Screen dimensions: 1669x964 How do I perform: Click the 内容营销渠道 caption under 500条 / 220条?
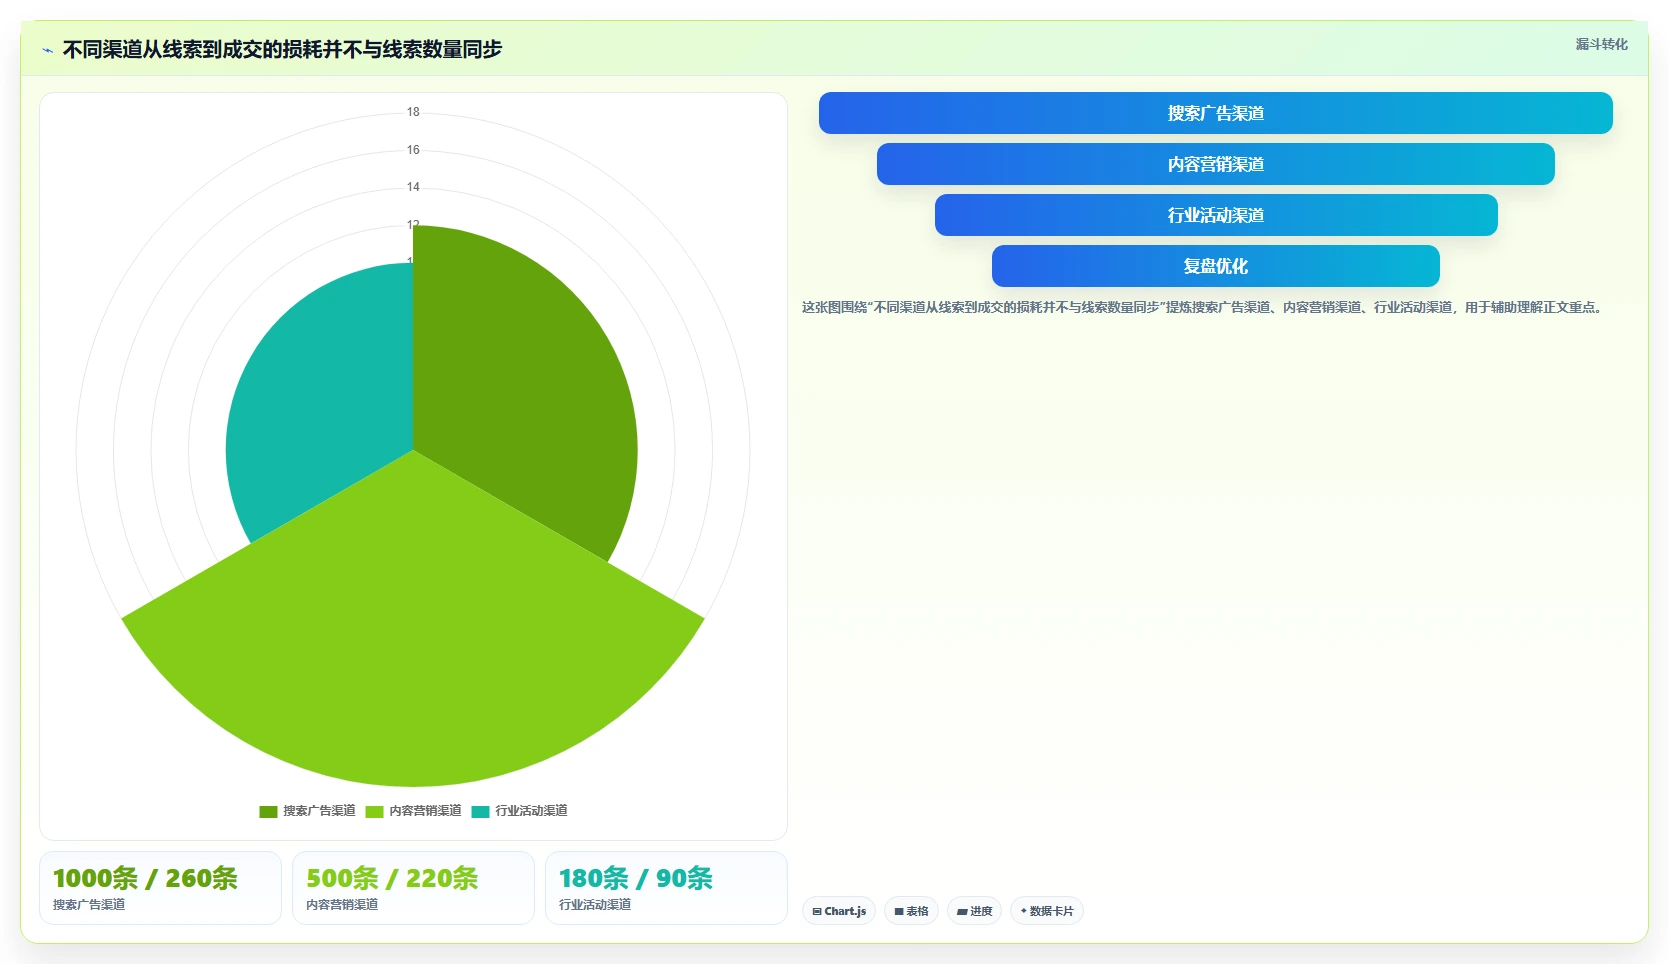(342, 904)
